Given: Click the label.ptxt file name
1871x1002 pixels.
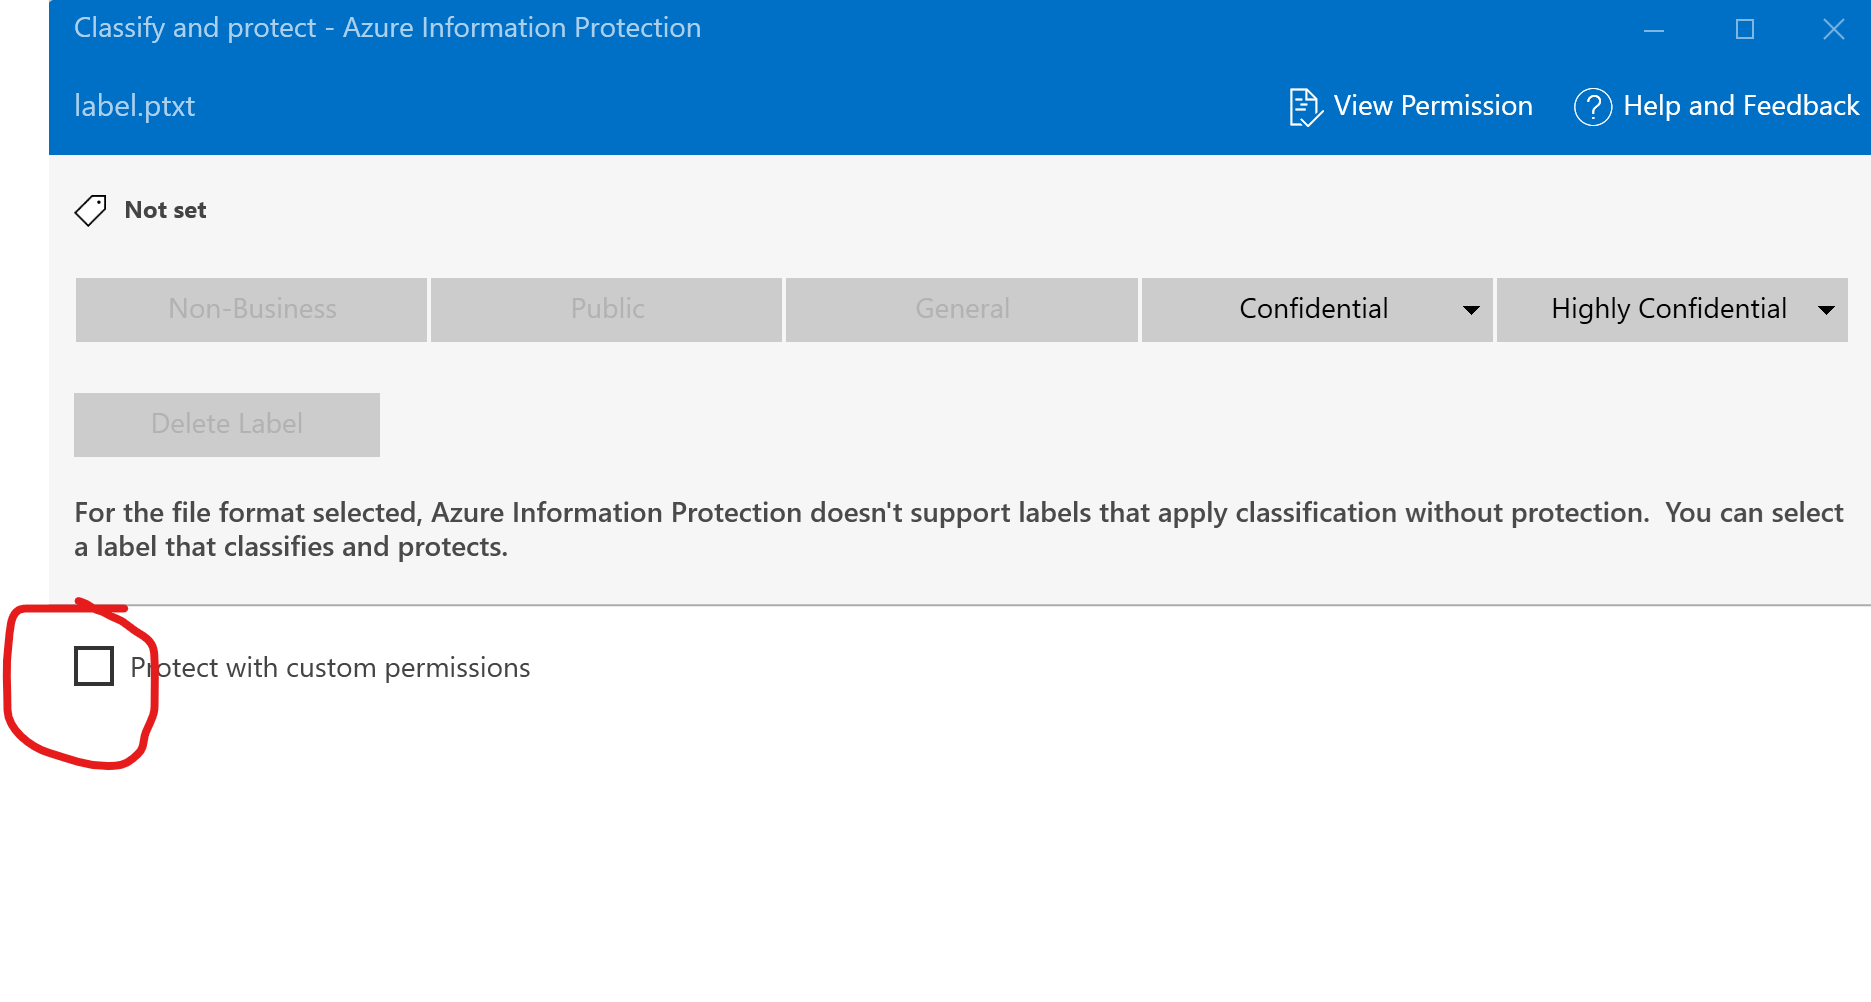Looking at the screenshot, I should click(x=135, y=107).
